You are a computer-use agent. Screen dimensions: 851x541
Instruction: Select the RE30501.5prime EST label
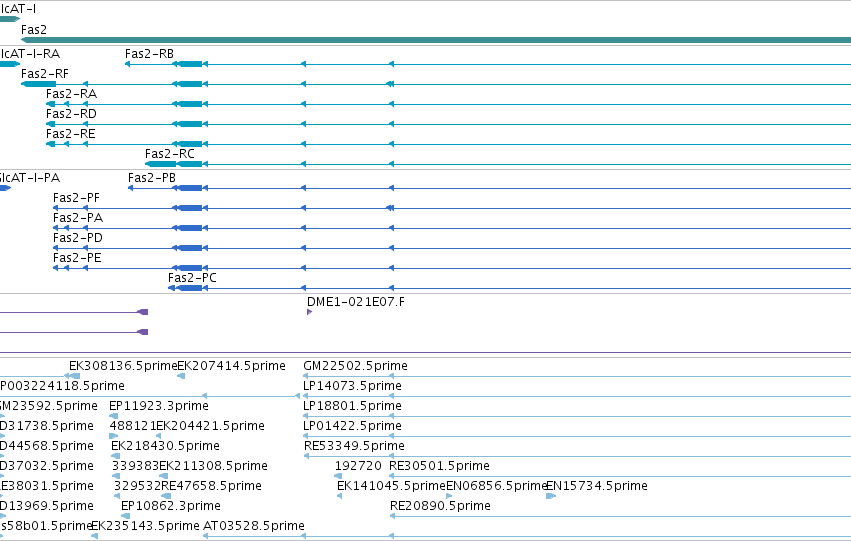440,467
